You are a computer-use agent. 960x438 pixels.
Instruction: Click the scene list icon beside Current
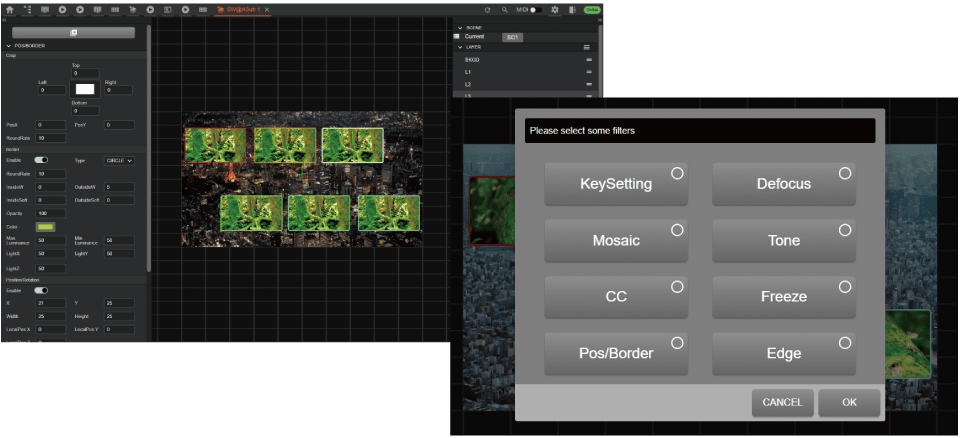pyautogui.click(x=457, y=36)
